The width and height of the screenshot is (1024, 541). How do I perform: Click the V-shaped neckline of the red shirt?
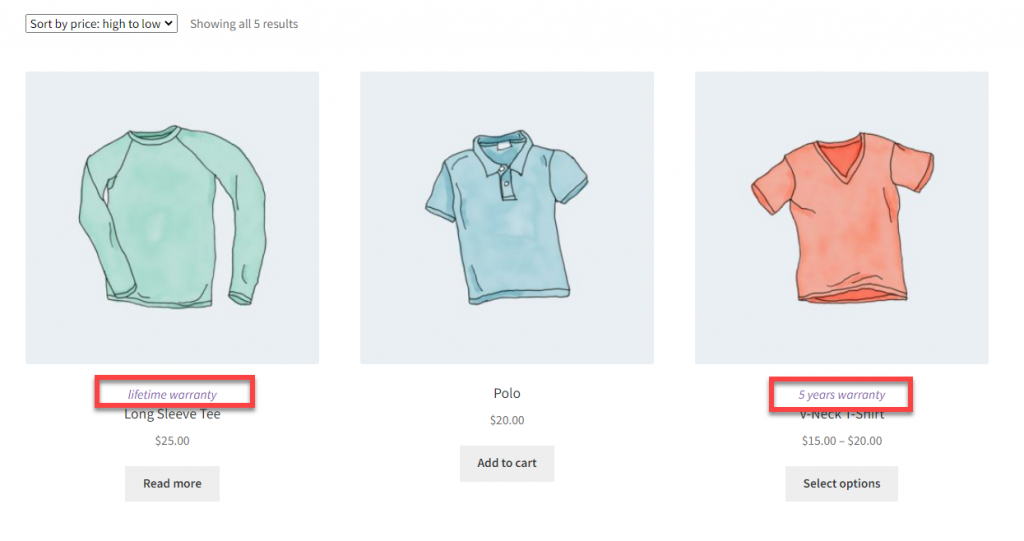pos(842,157)
